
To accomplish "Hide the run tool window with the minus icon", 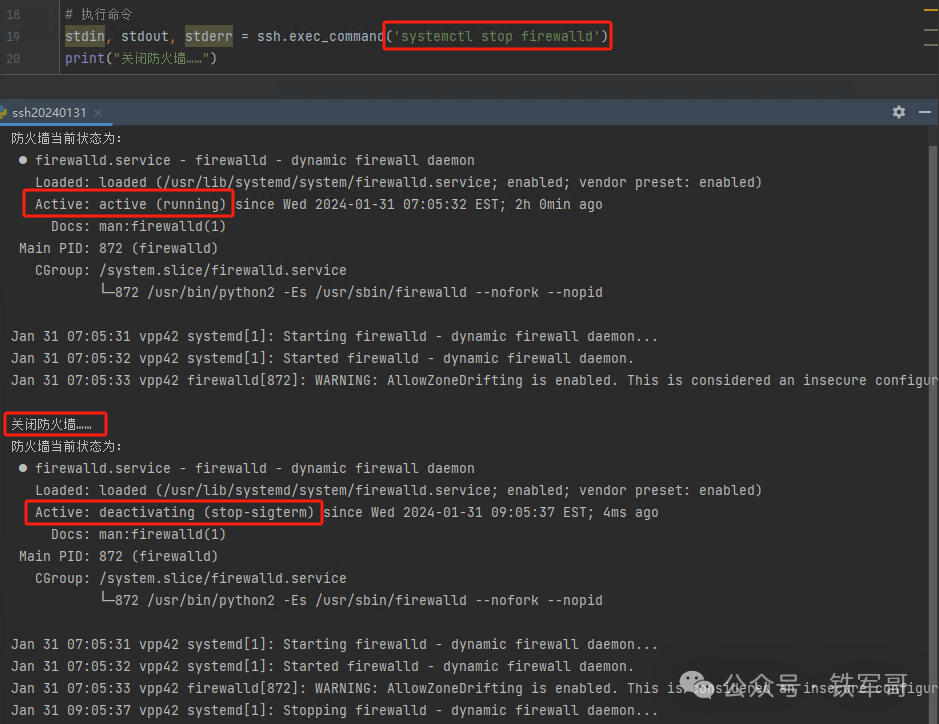I will (925, 112).
